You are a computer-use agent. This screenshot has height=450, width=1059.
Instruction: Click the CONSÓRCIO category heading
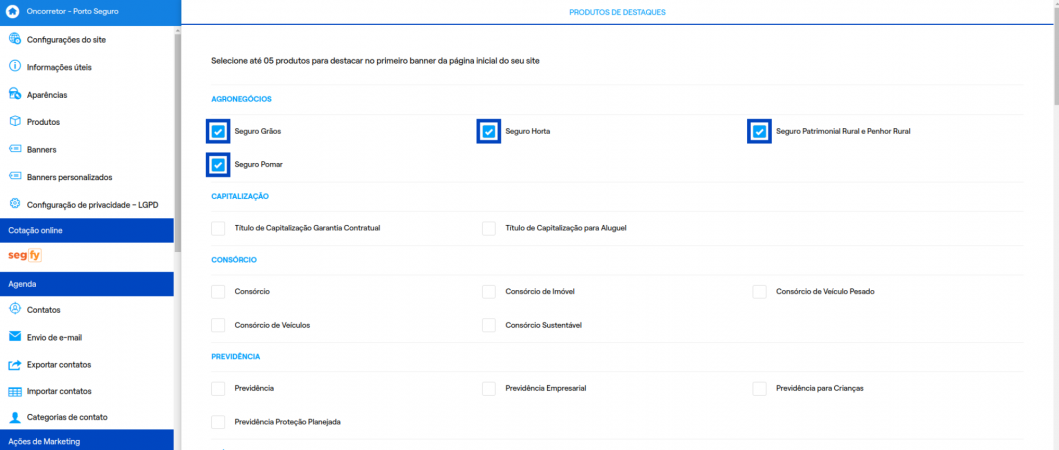(234, 259)
